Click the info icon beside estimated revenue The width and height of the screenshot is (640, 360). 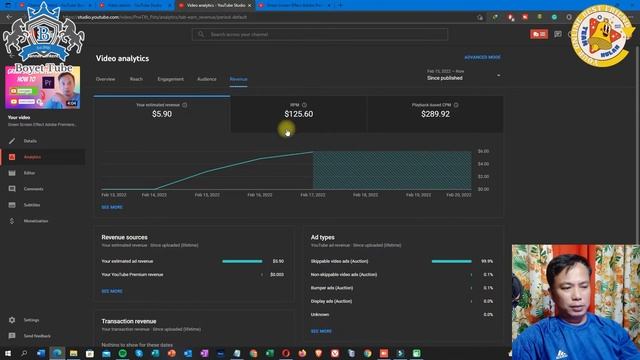(x=184, y=105)
